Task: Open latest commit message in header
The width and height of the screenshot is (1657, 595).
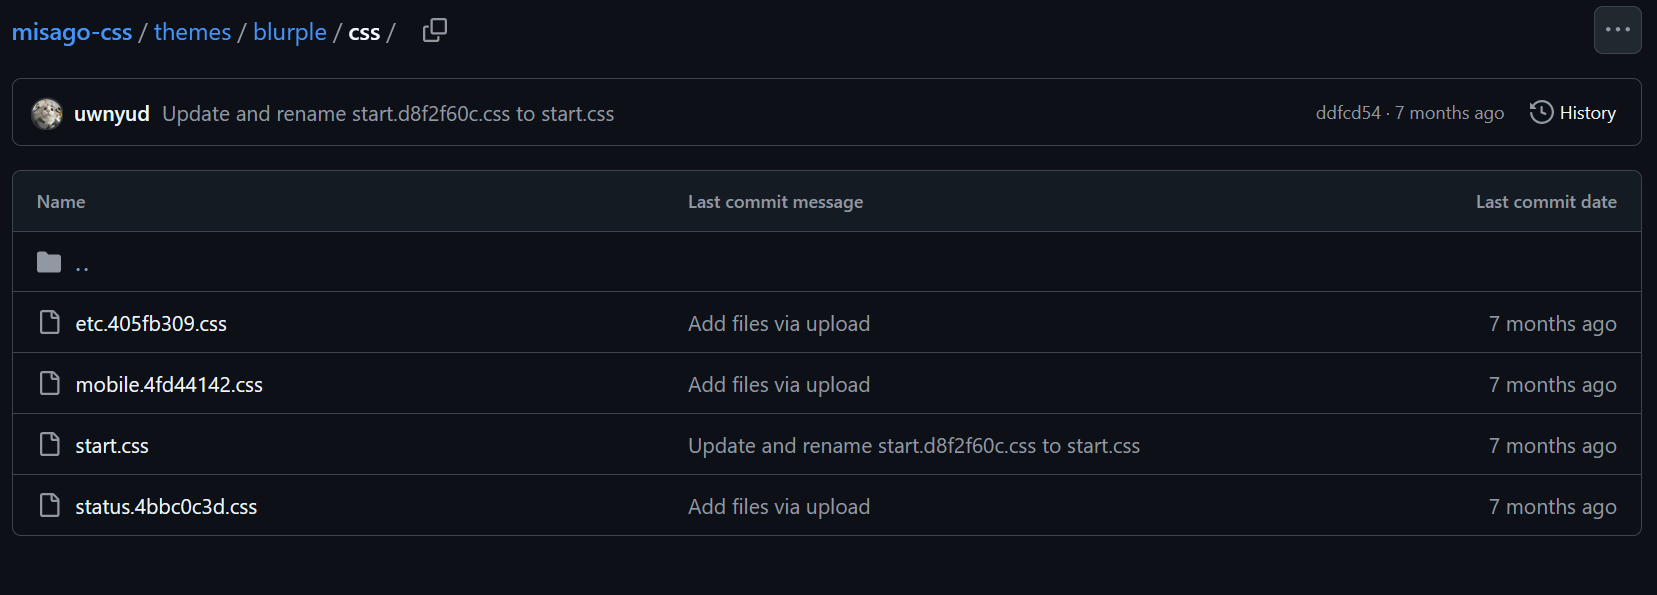Action: pyautogui.click(x=388, y=114)
